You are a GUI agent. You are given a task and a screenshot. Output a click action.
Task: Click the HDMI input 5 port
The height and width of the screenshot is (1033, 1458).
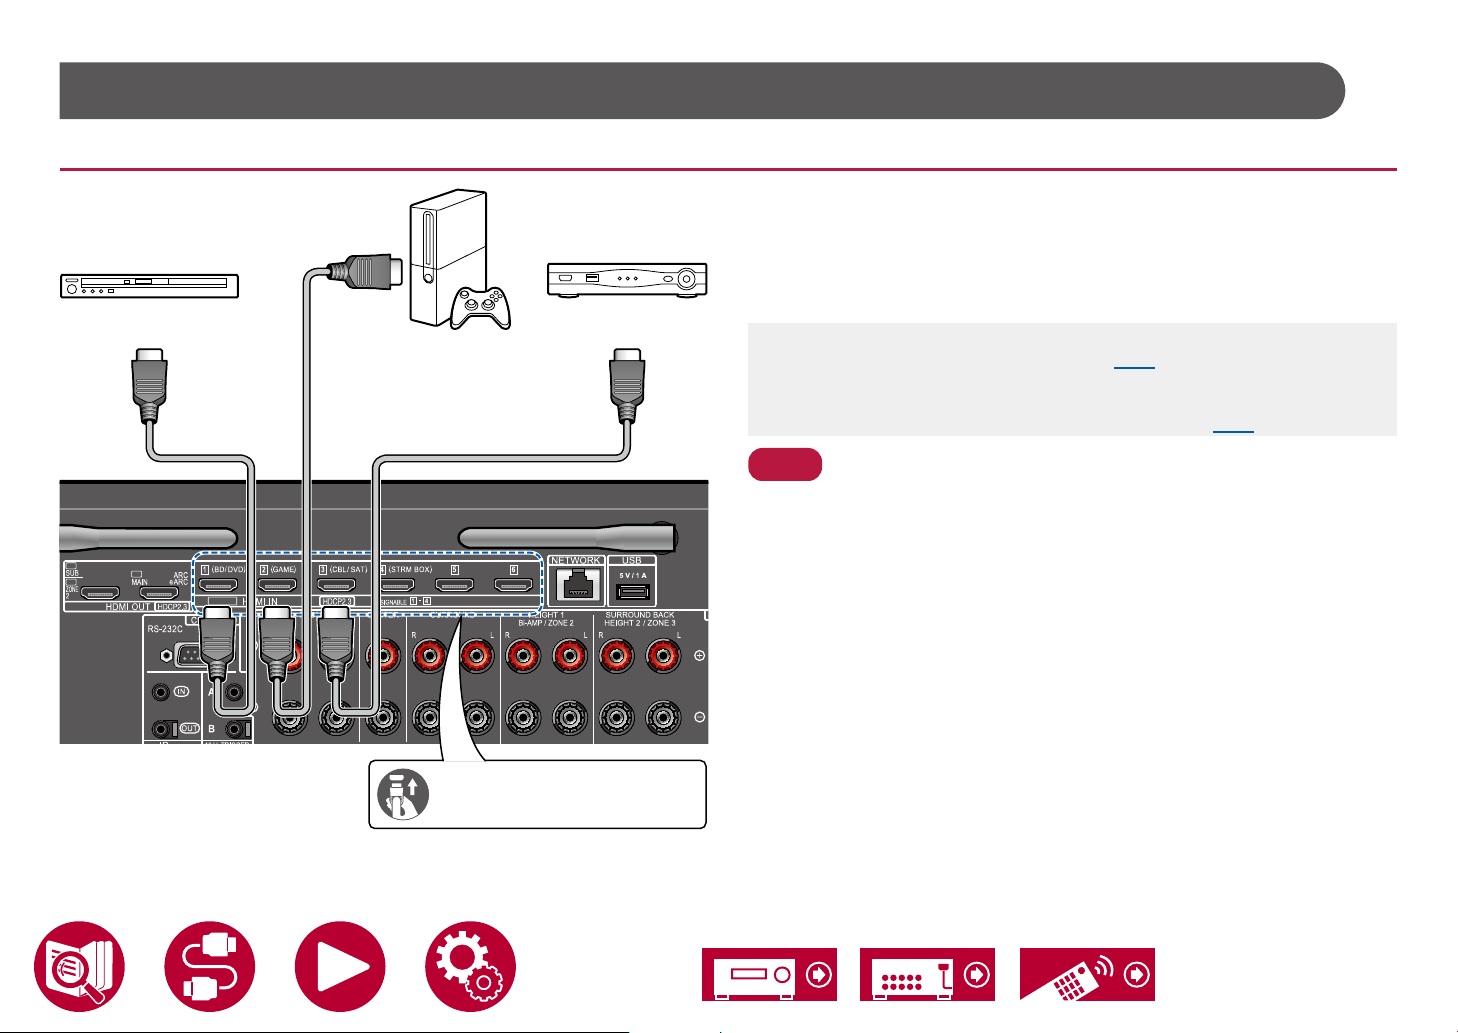[x=453, y=584]
